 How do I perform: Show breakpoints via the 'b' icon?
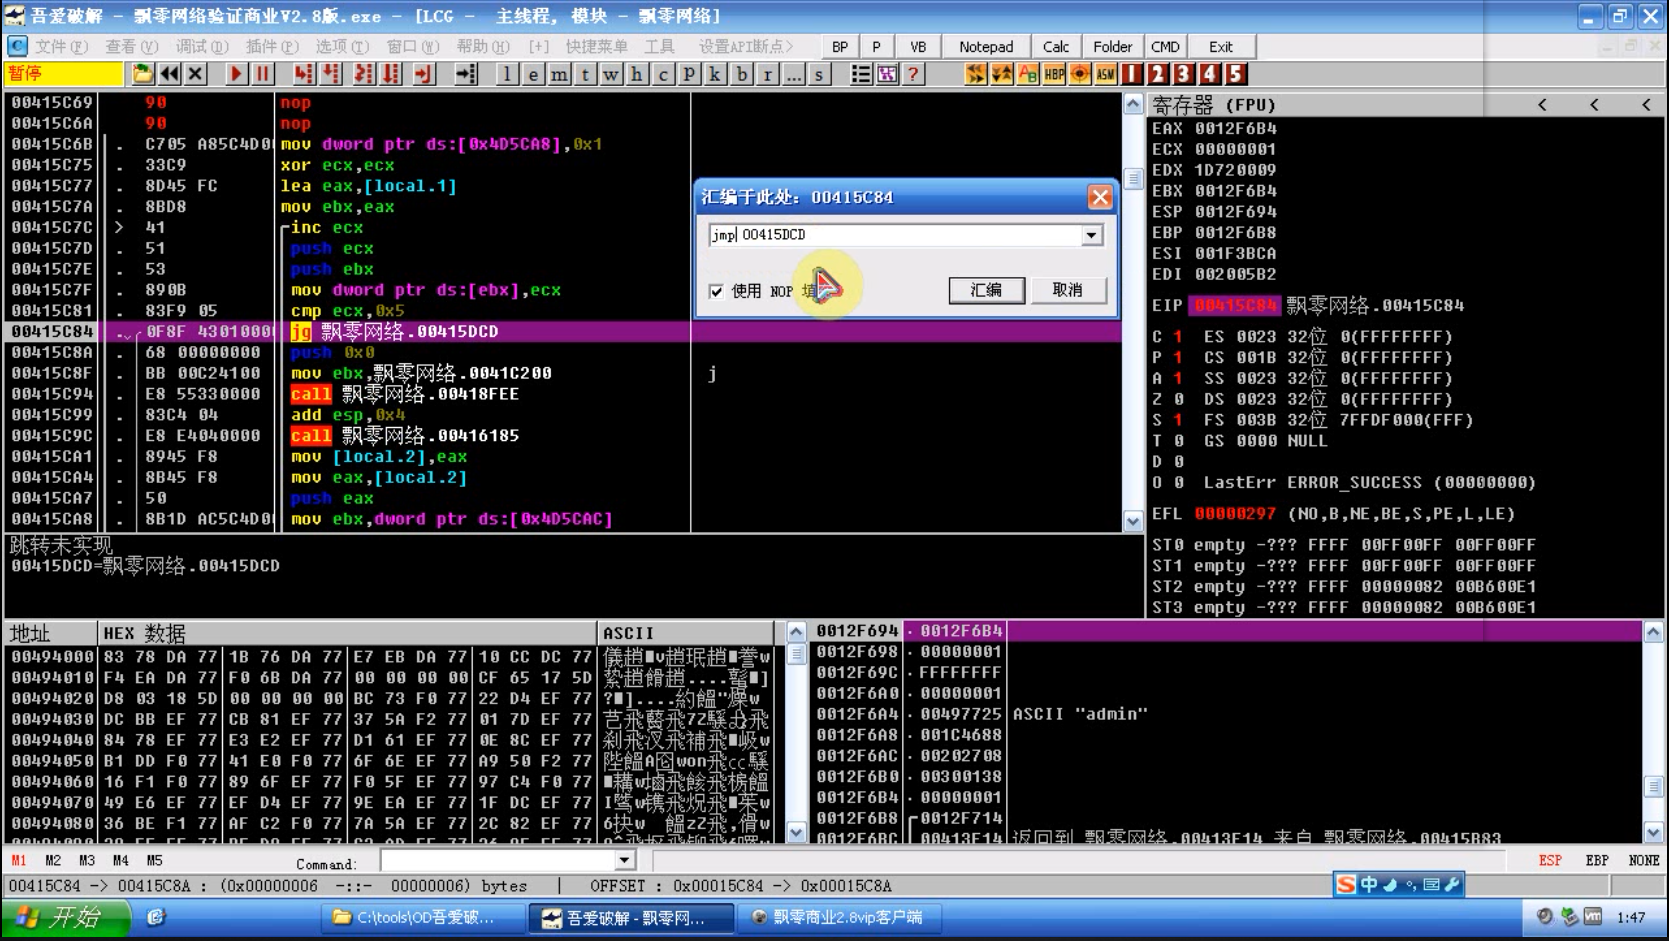741,74
